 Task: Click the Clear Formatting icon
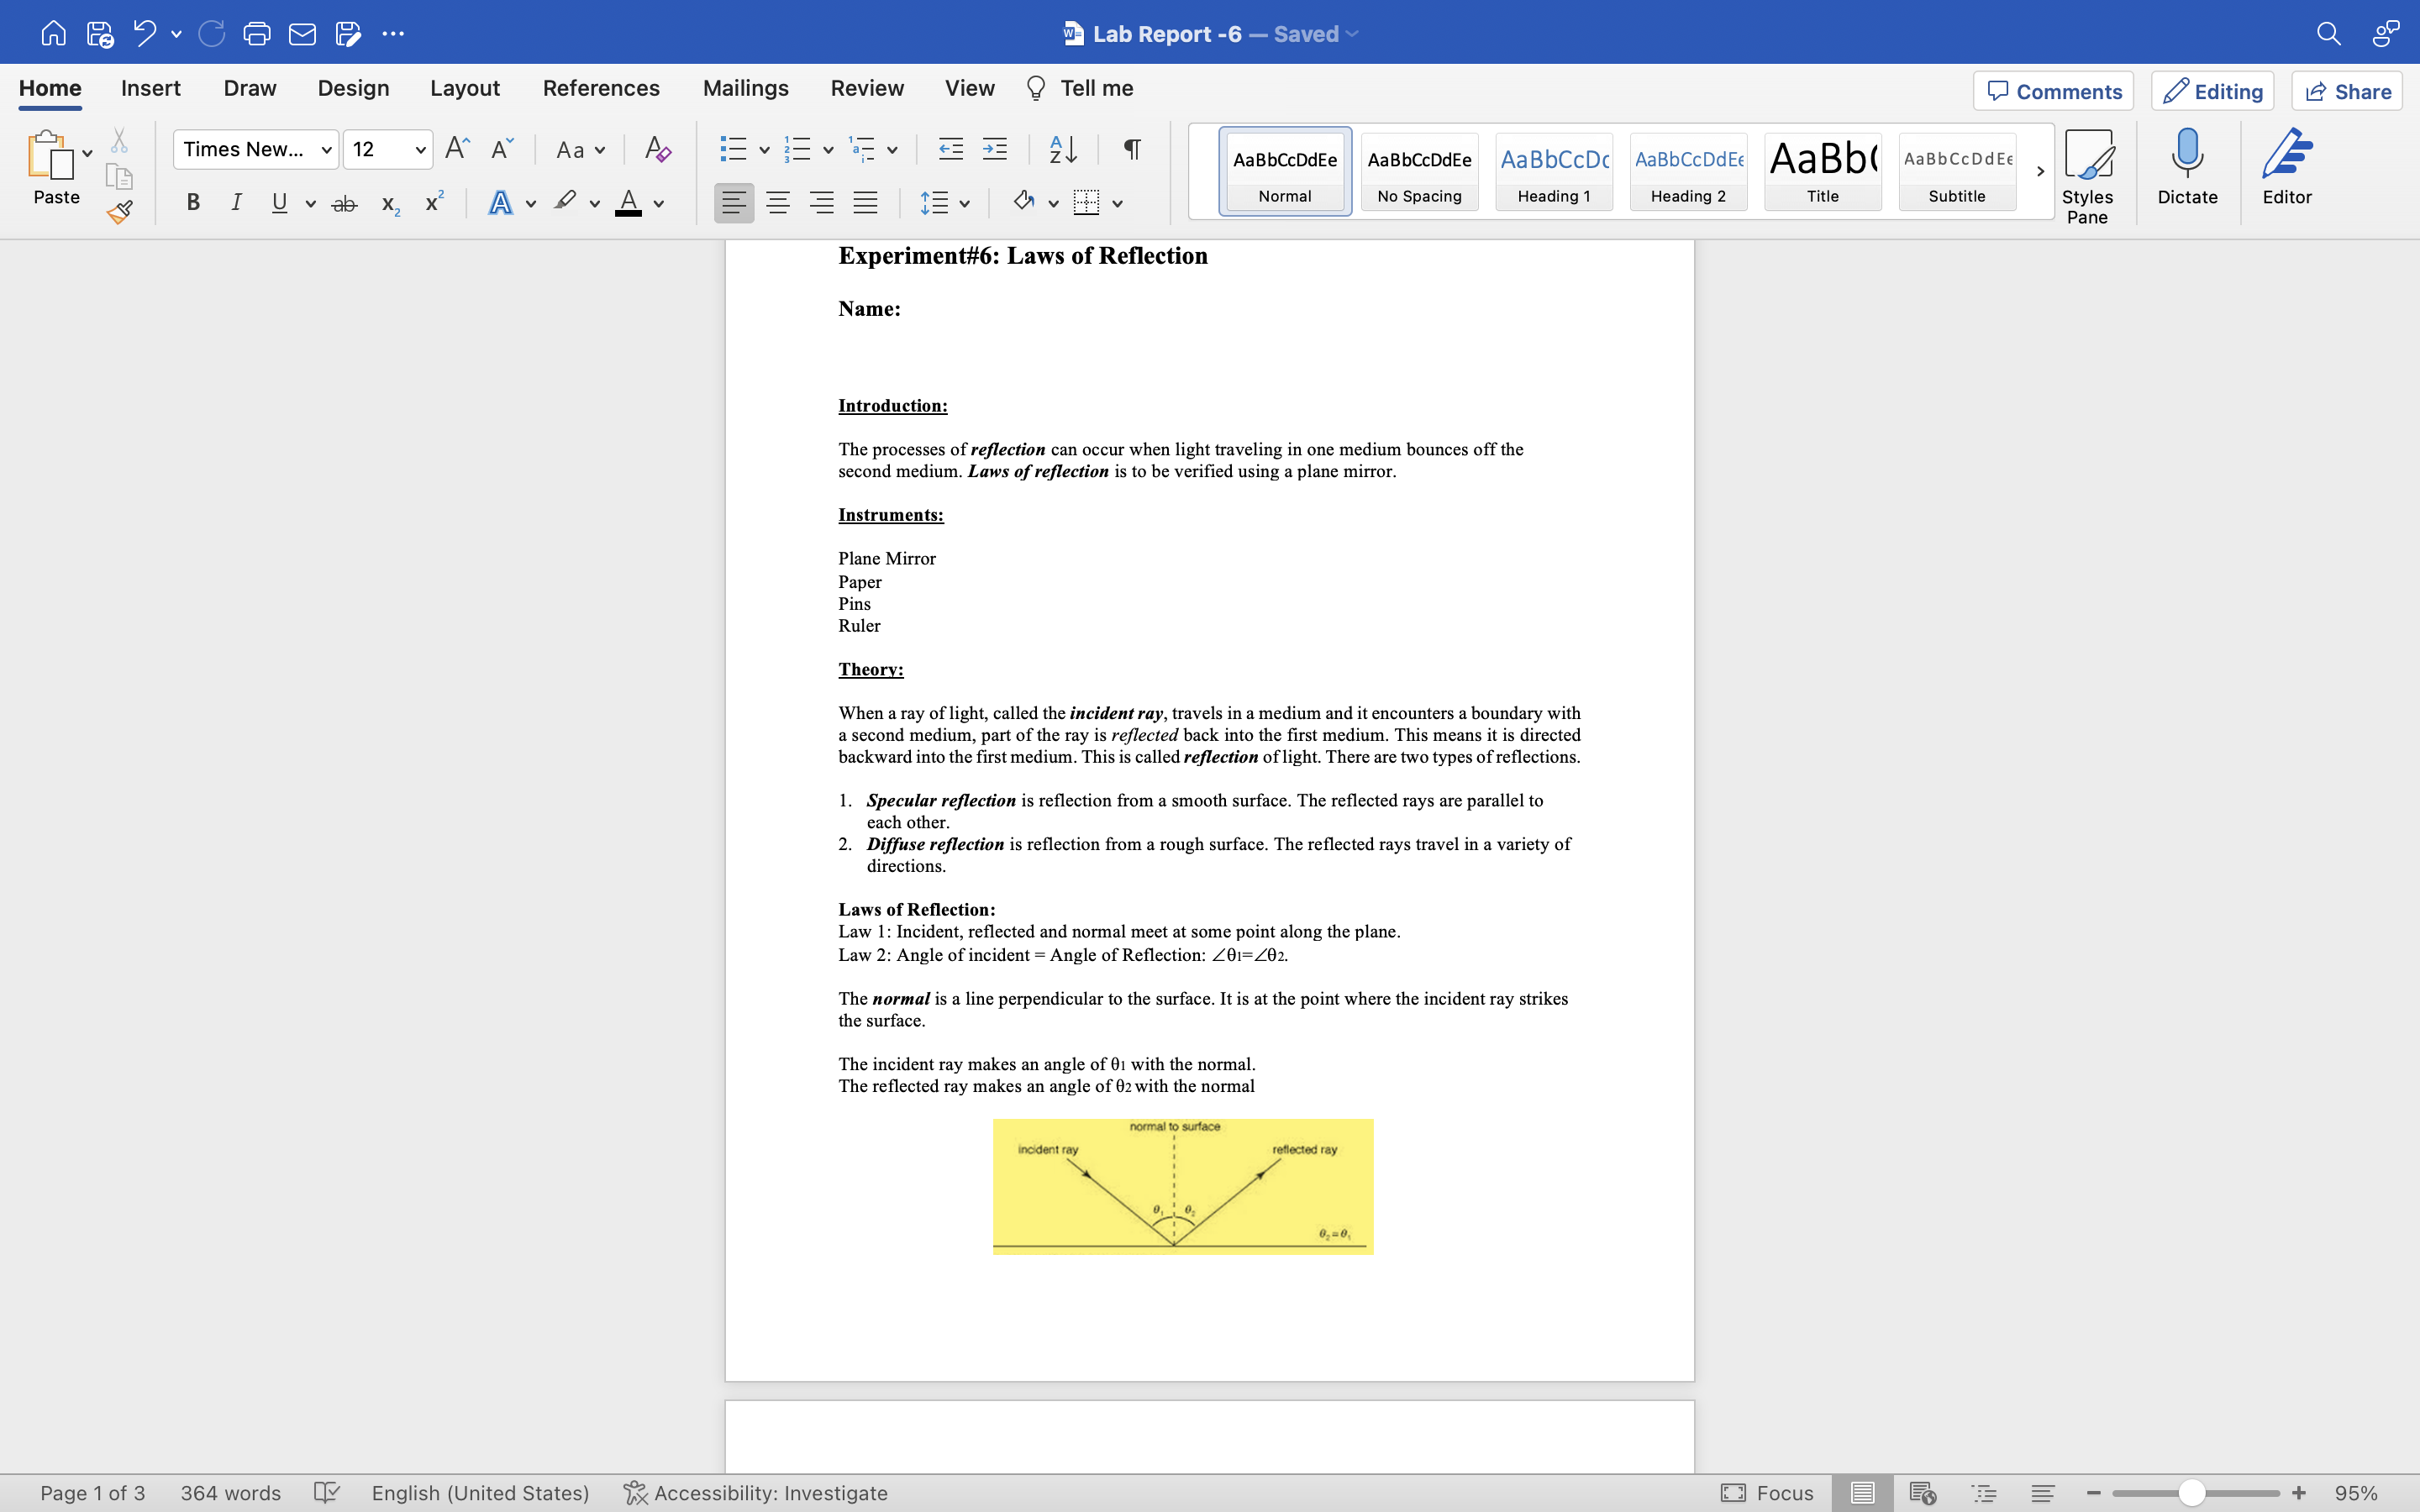coord(657,150)
